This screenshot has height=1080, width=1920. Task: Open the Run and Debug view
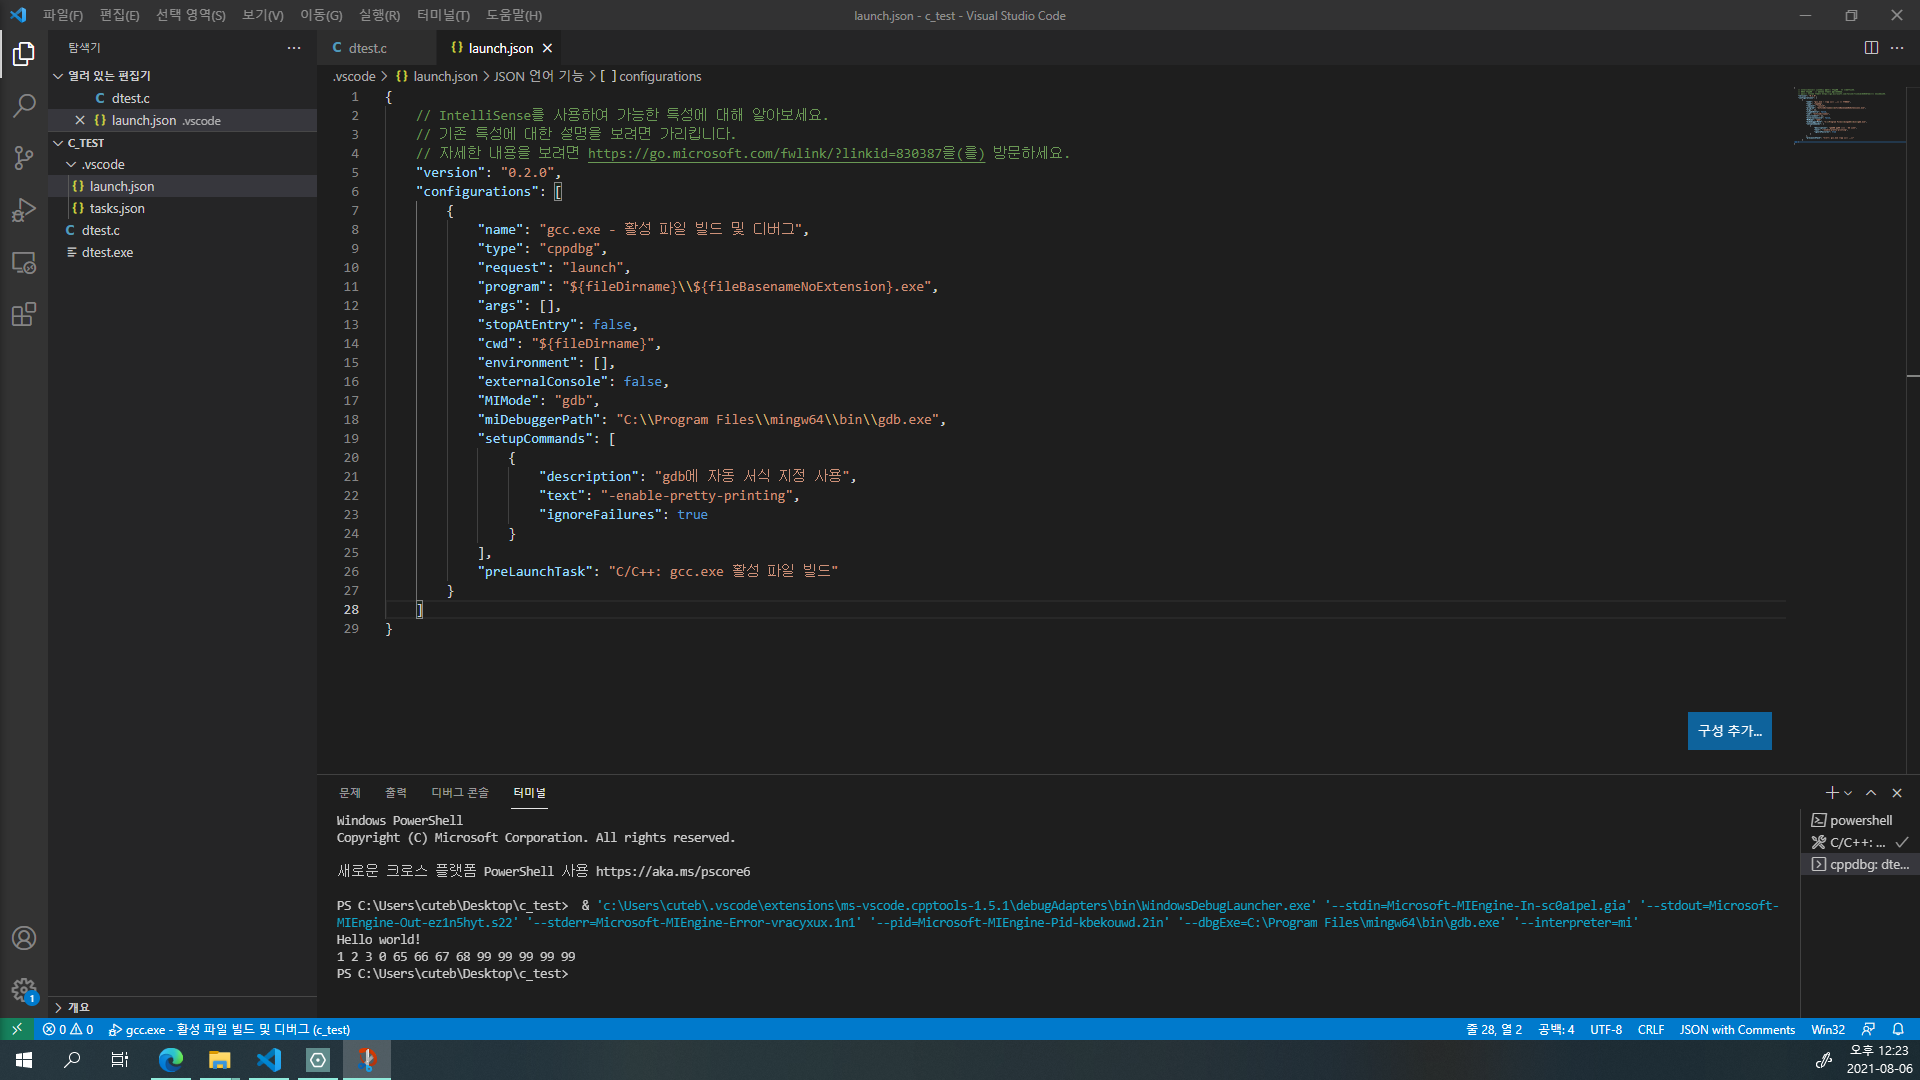[24, 210]
